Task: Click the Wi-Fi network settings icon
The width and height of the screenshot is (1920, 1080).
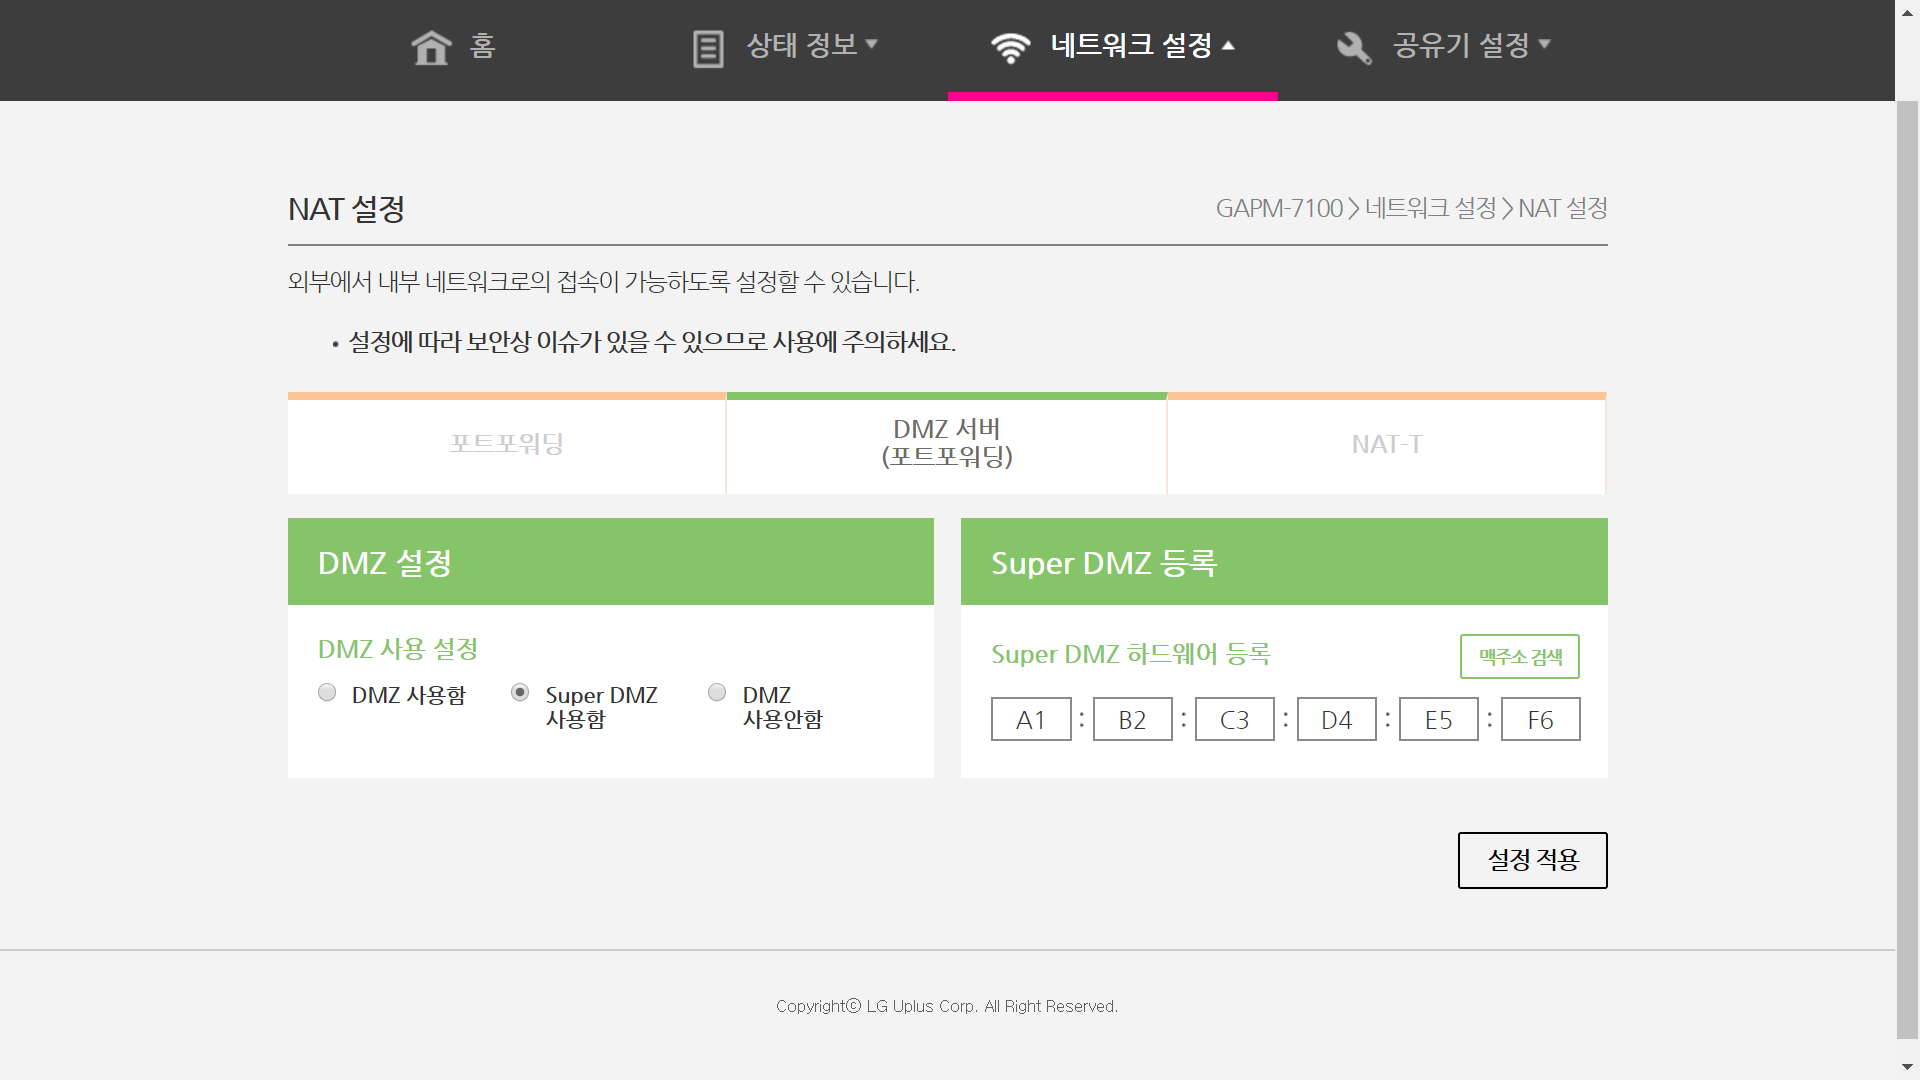Action: coord(1010,47)
